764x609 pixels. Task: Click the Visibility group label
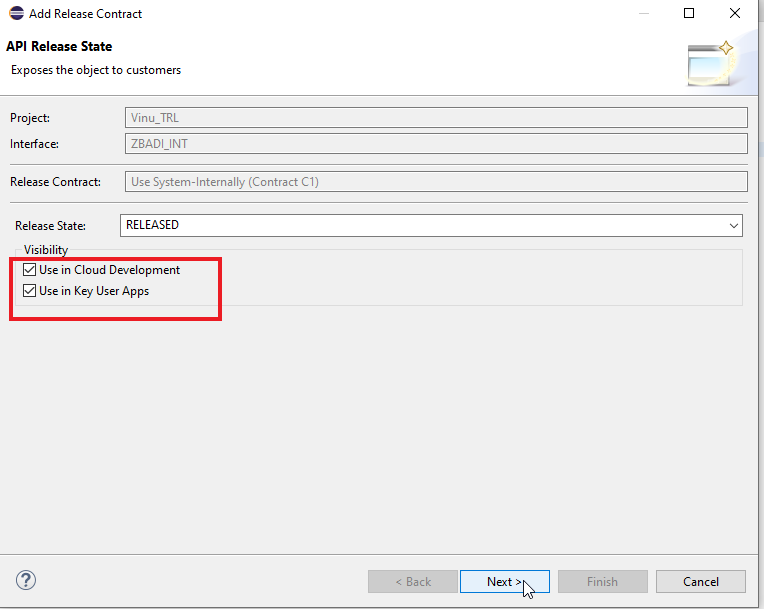46,250
